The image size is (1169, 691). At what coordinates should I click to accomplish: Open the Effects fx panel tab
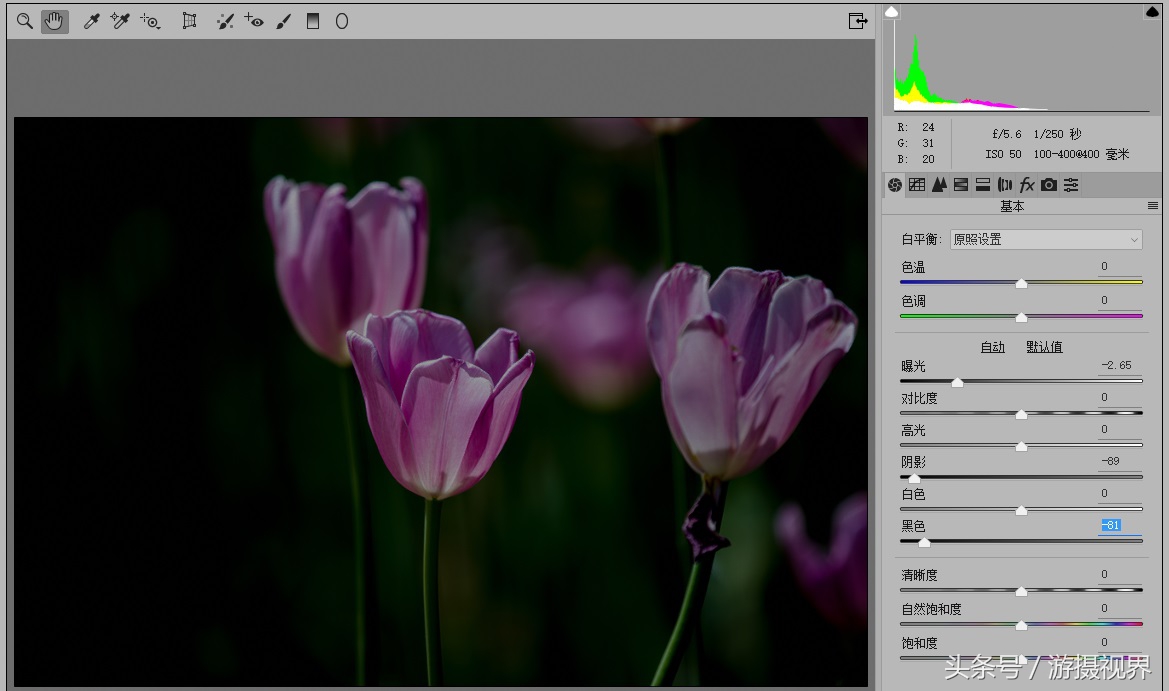pos(1027,185)
